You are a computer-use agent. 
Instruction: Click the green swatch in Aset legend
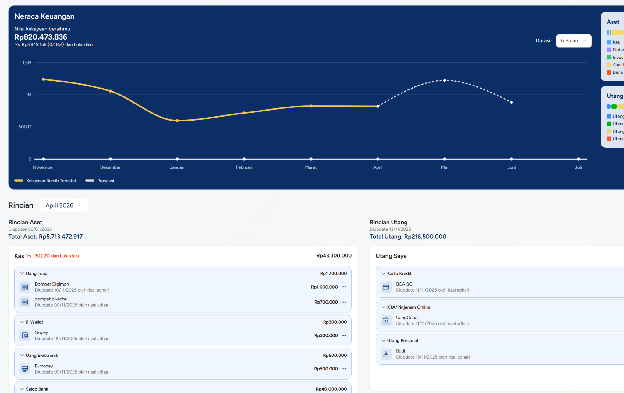point(609,57)
